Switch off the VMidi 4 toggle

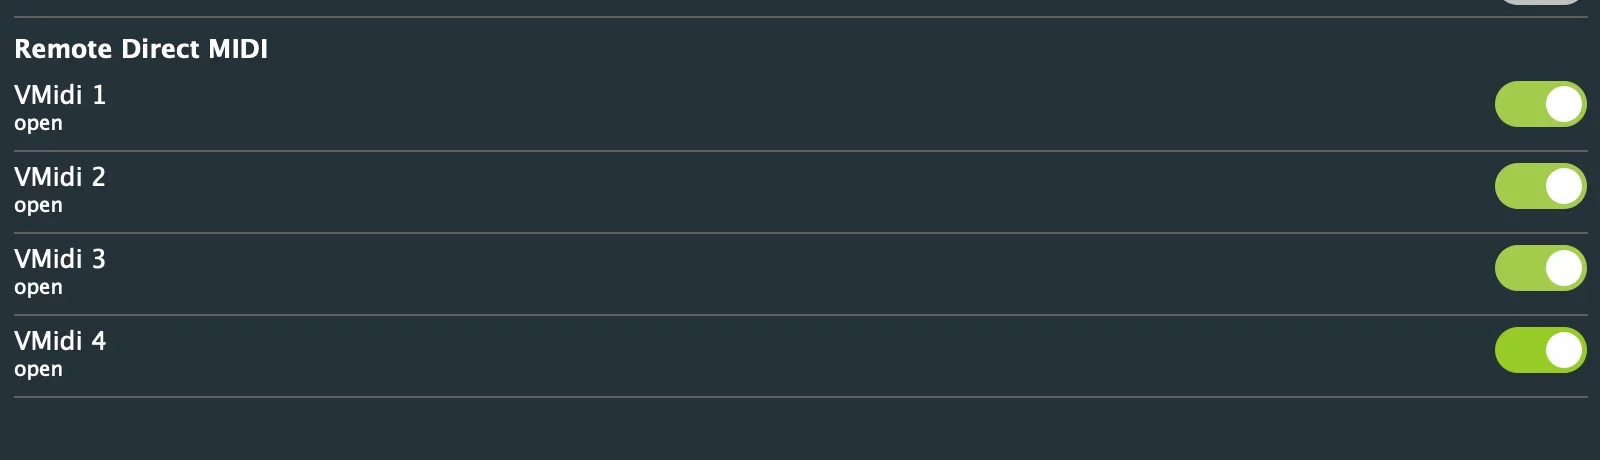tap(1540, 350)
